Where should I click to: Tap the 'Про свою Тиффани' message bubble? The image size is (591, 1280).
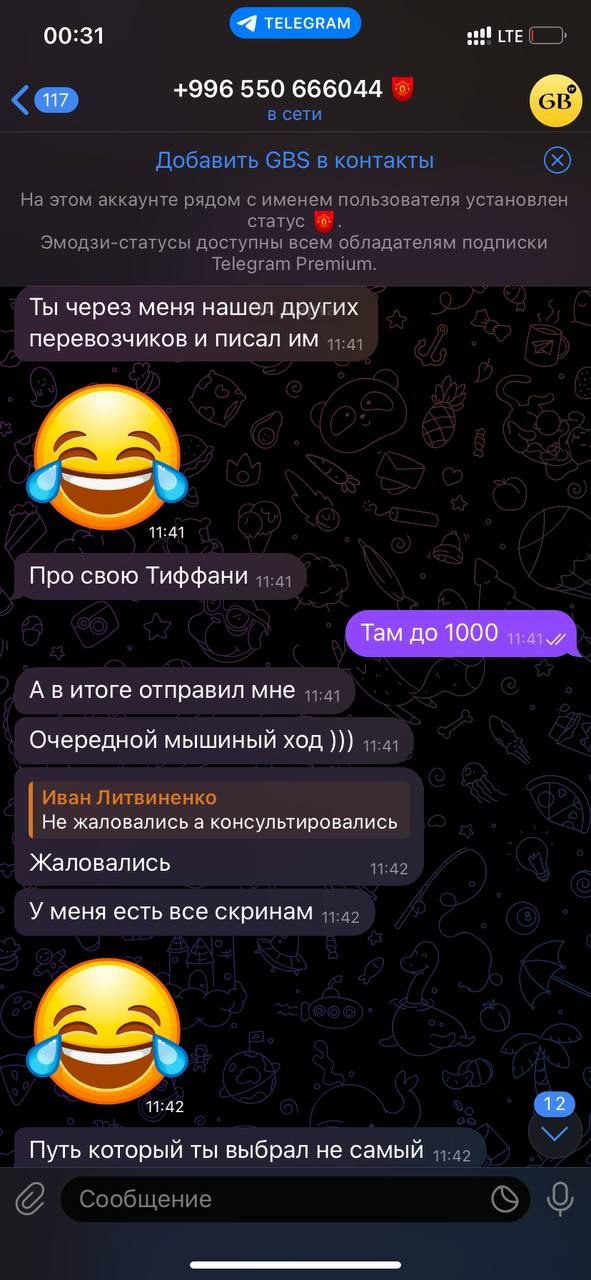[x=160, y=576]
